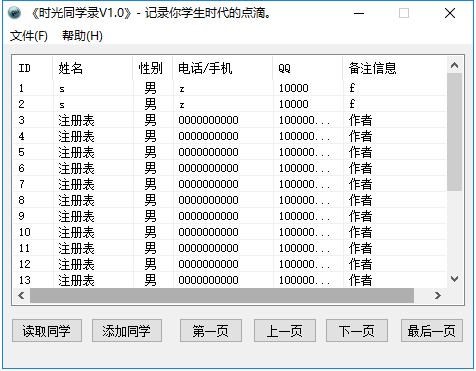Sort by the 性别 column header
This screenshot has width=476, height=371.
coord(152,68)
